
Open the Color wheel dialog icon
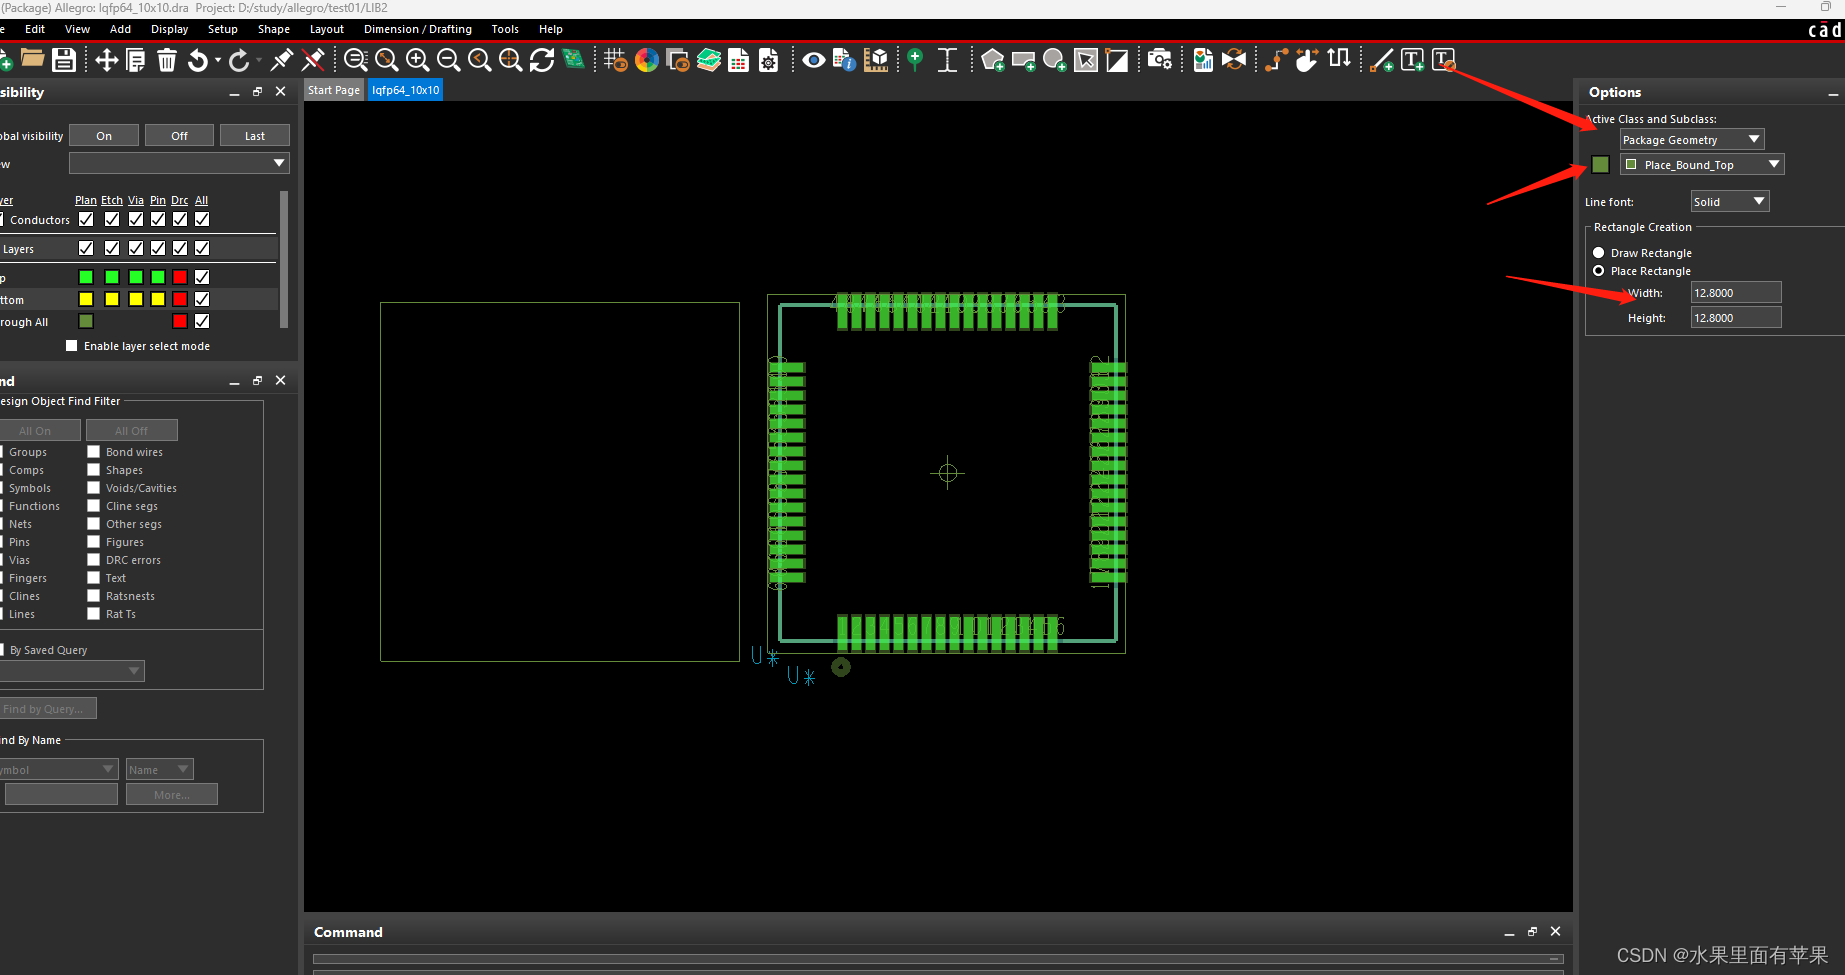click(x=647, y=60)
